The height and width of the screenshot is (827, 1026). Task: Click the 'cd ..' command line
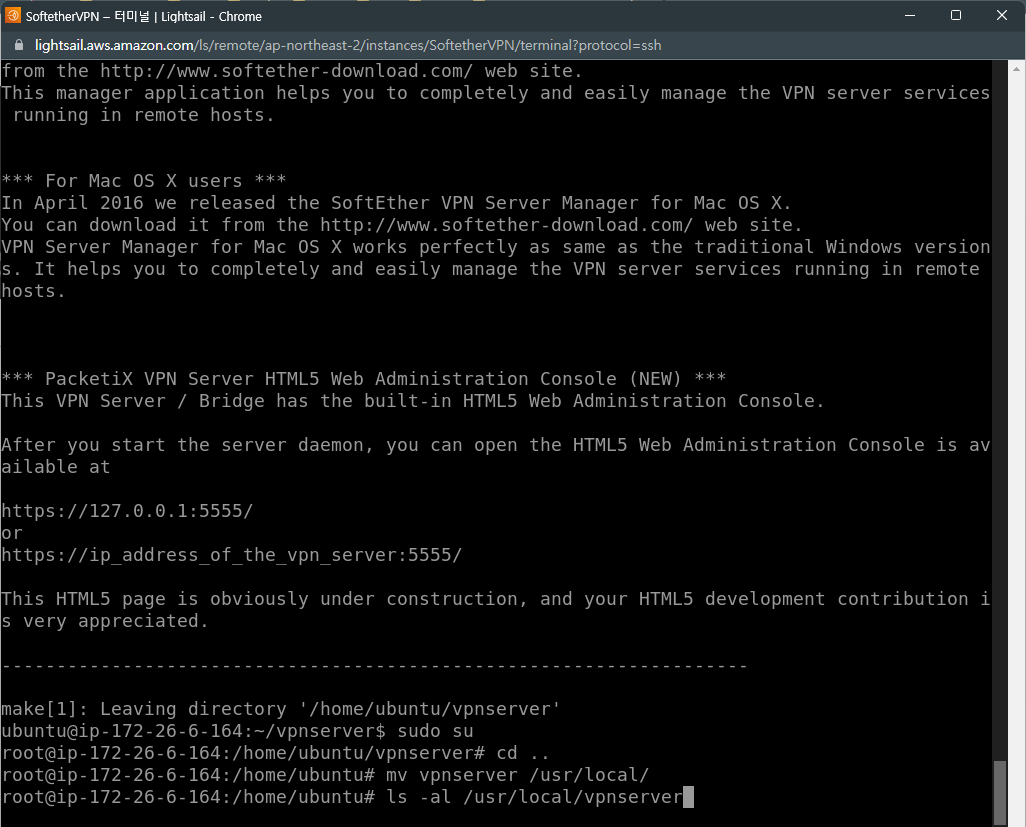[275, 753]
